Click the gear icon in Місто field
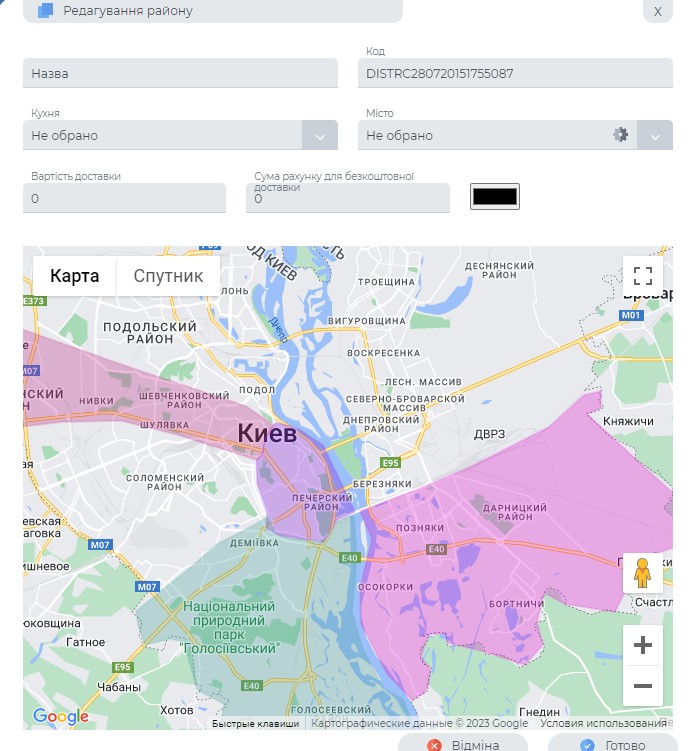 (621, 135)
